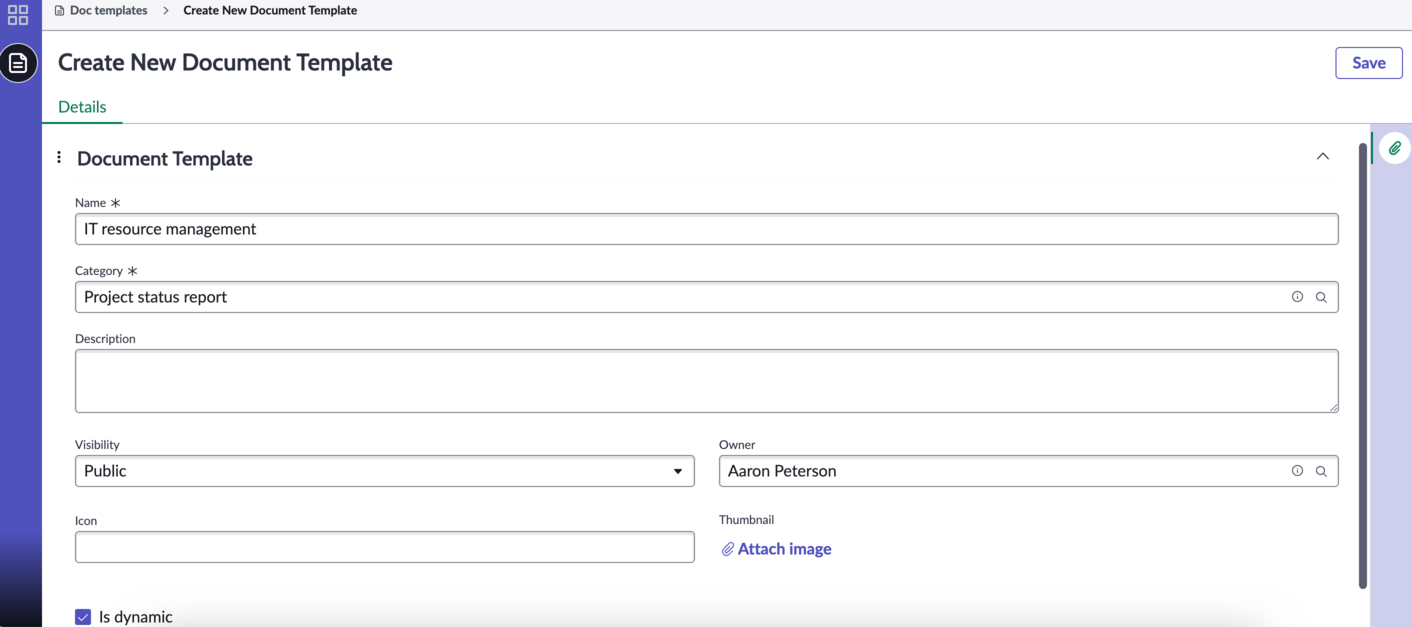Click the Icon input field
This screenshot has width=1412, height=627.
point(385,547)
